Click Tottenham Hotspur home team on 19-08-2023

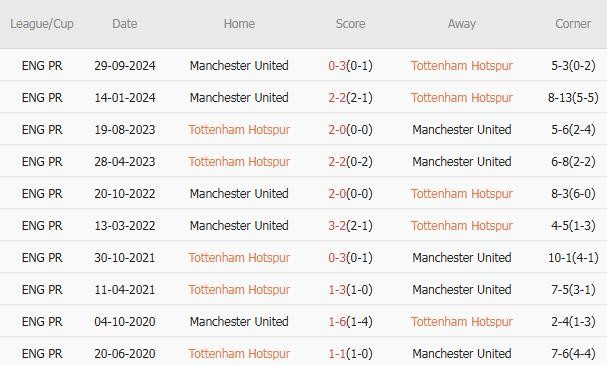tap(239, 130)
